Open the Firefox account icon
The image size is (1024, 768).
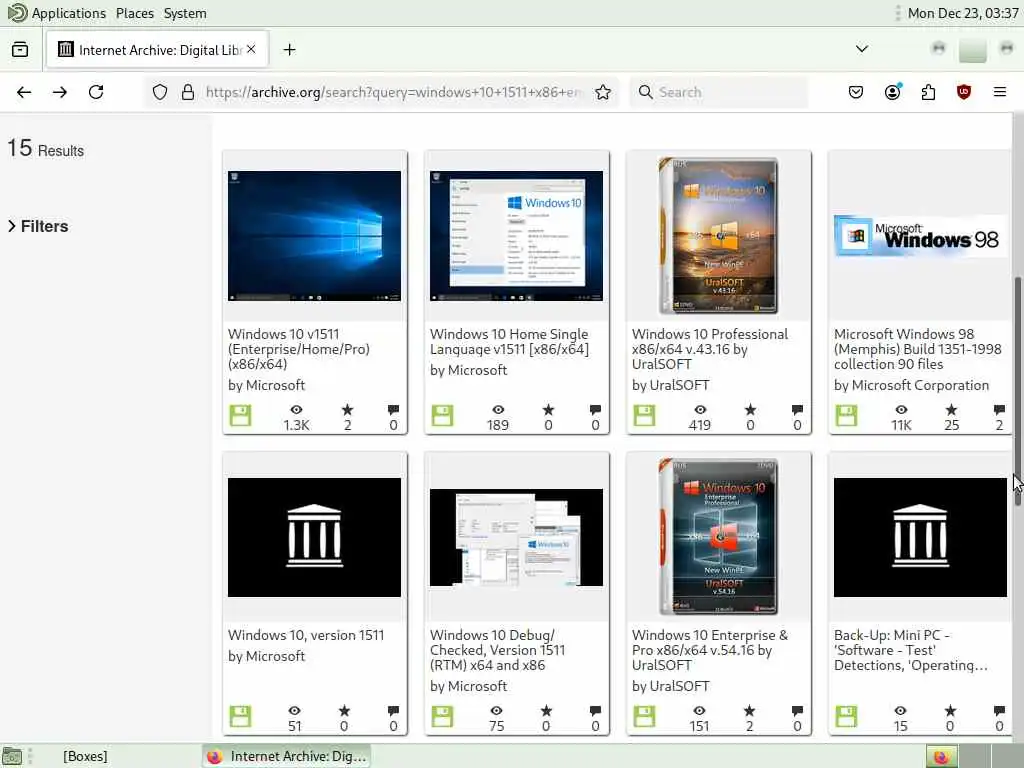pos(893,92)
